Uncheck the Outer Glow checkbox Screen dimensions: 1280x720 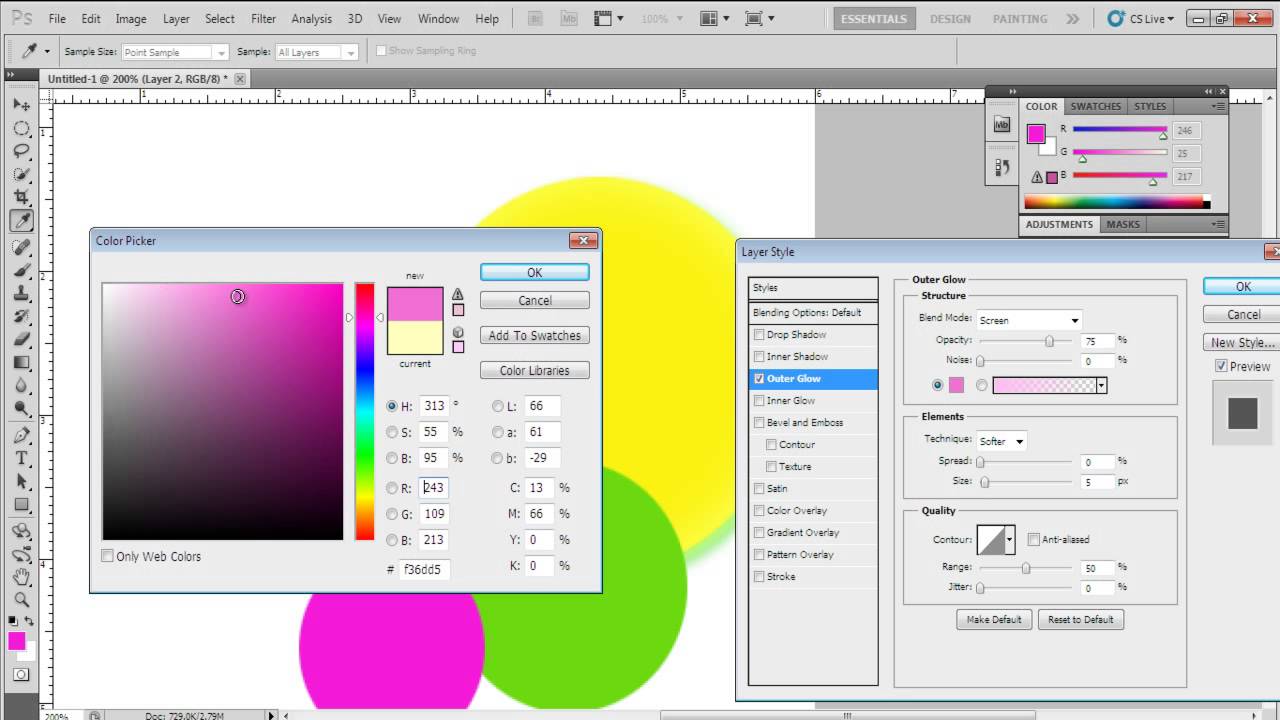pyautogui.click(x=759, y=379)
